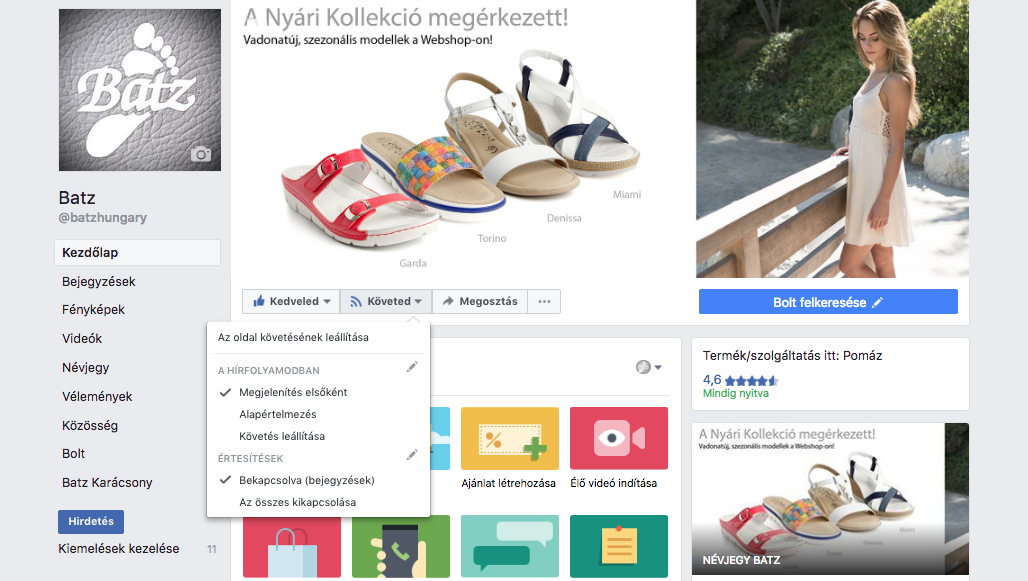This screenshot has width=1028, height=581.
Task: Click the Bolt felkeresése button
Action: click(828, 302)
